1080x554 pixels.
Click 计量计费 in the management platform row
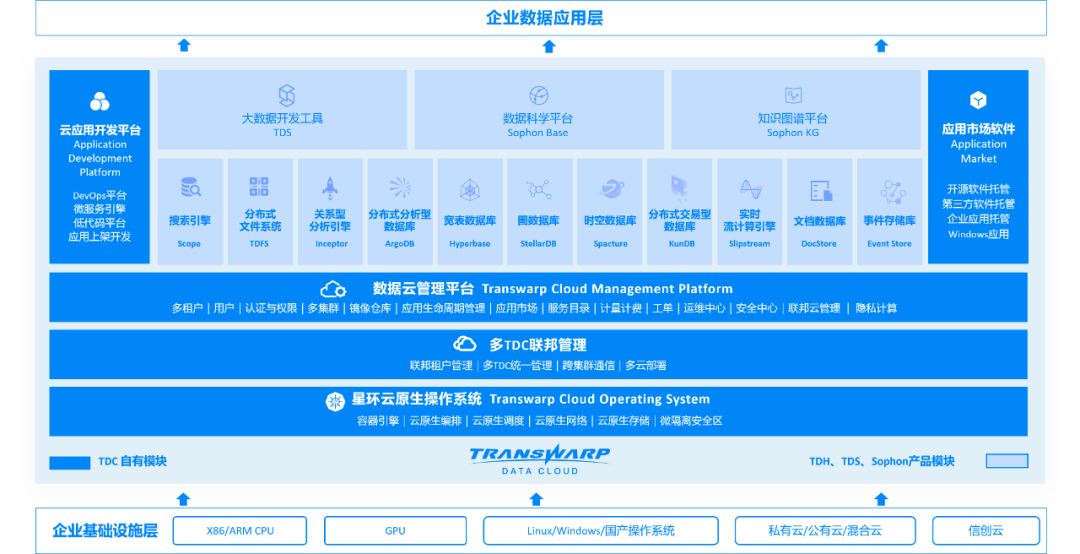(x=621, y=308)
